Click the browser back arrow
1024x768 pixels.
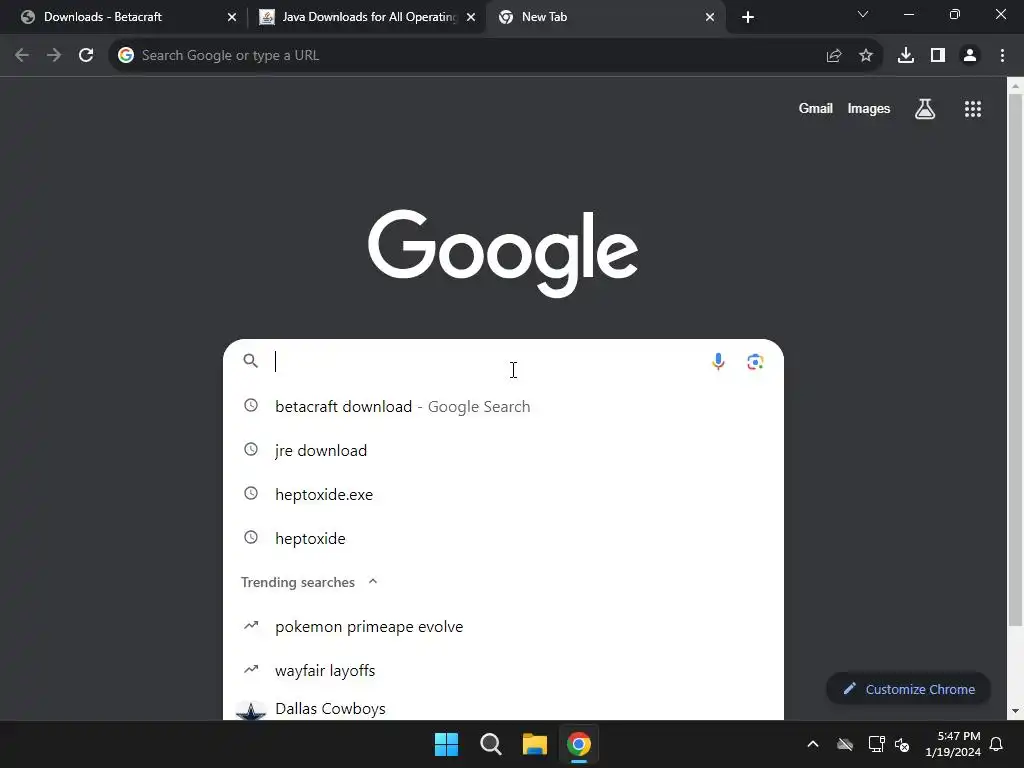[x=22, y=56]
